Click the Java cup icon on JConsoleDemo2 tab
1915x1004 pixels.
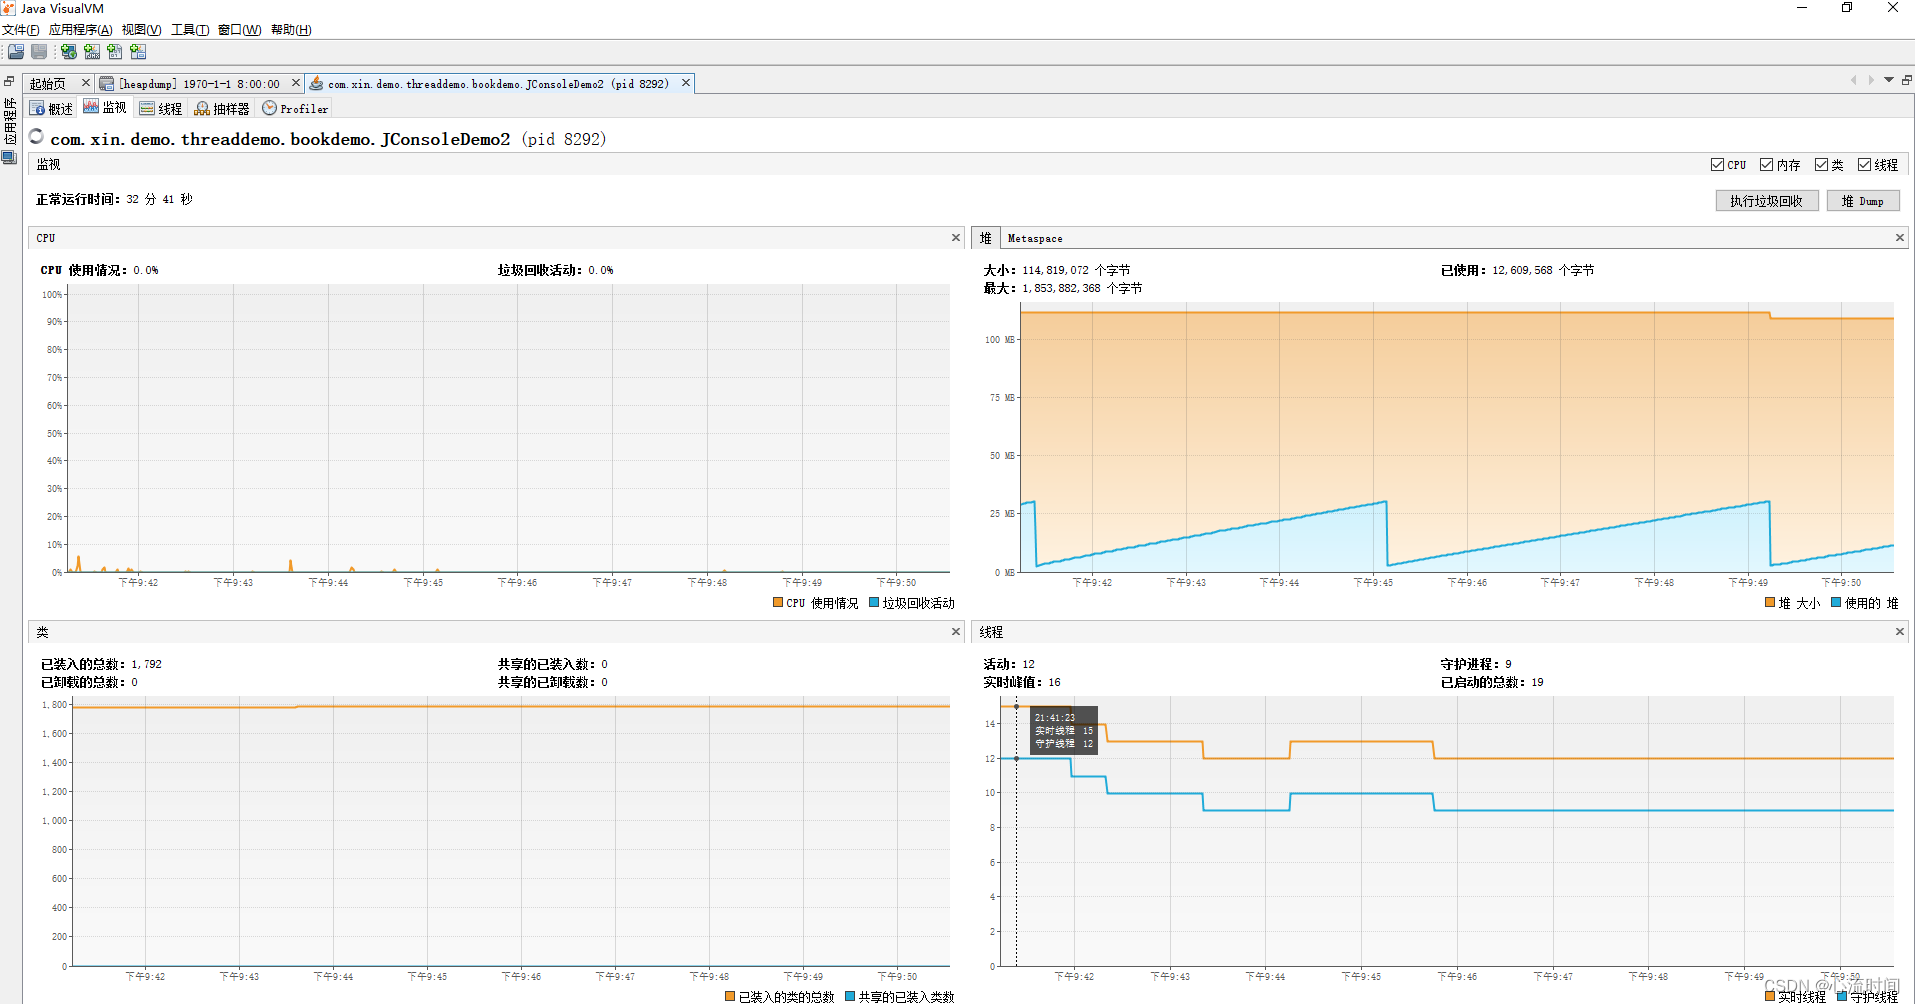pyautogui.click(x=316, y=84)
